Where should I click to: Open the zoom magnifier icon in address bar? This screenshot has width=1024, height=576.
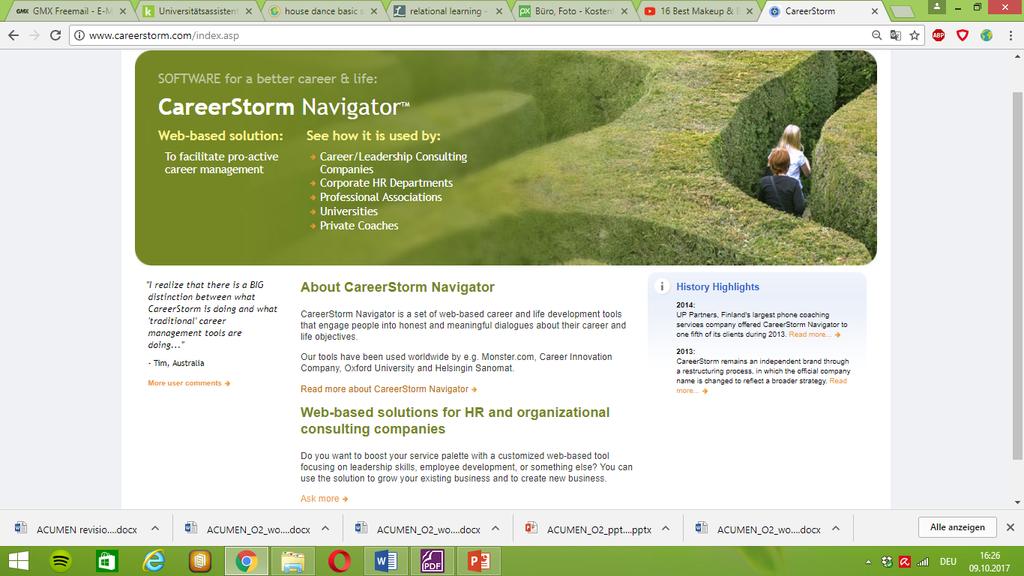[876, 35]
